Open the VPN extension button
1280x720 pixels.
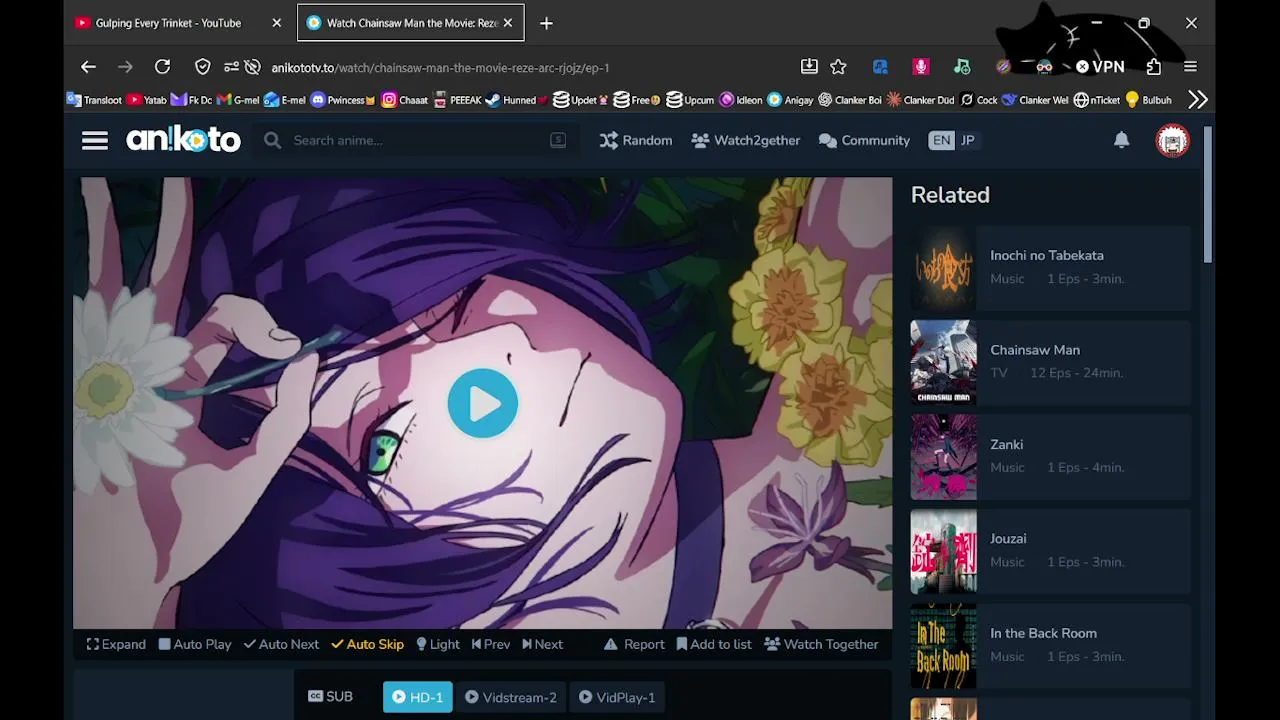click(x=1100, y=67)
